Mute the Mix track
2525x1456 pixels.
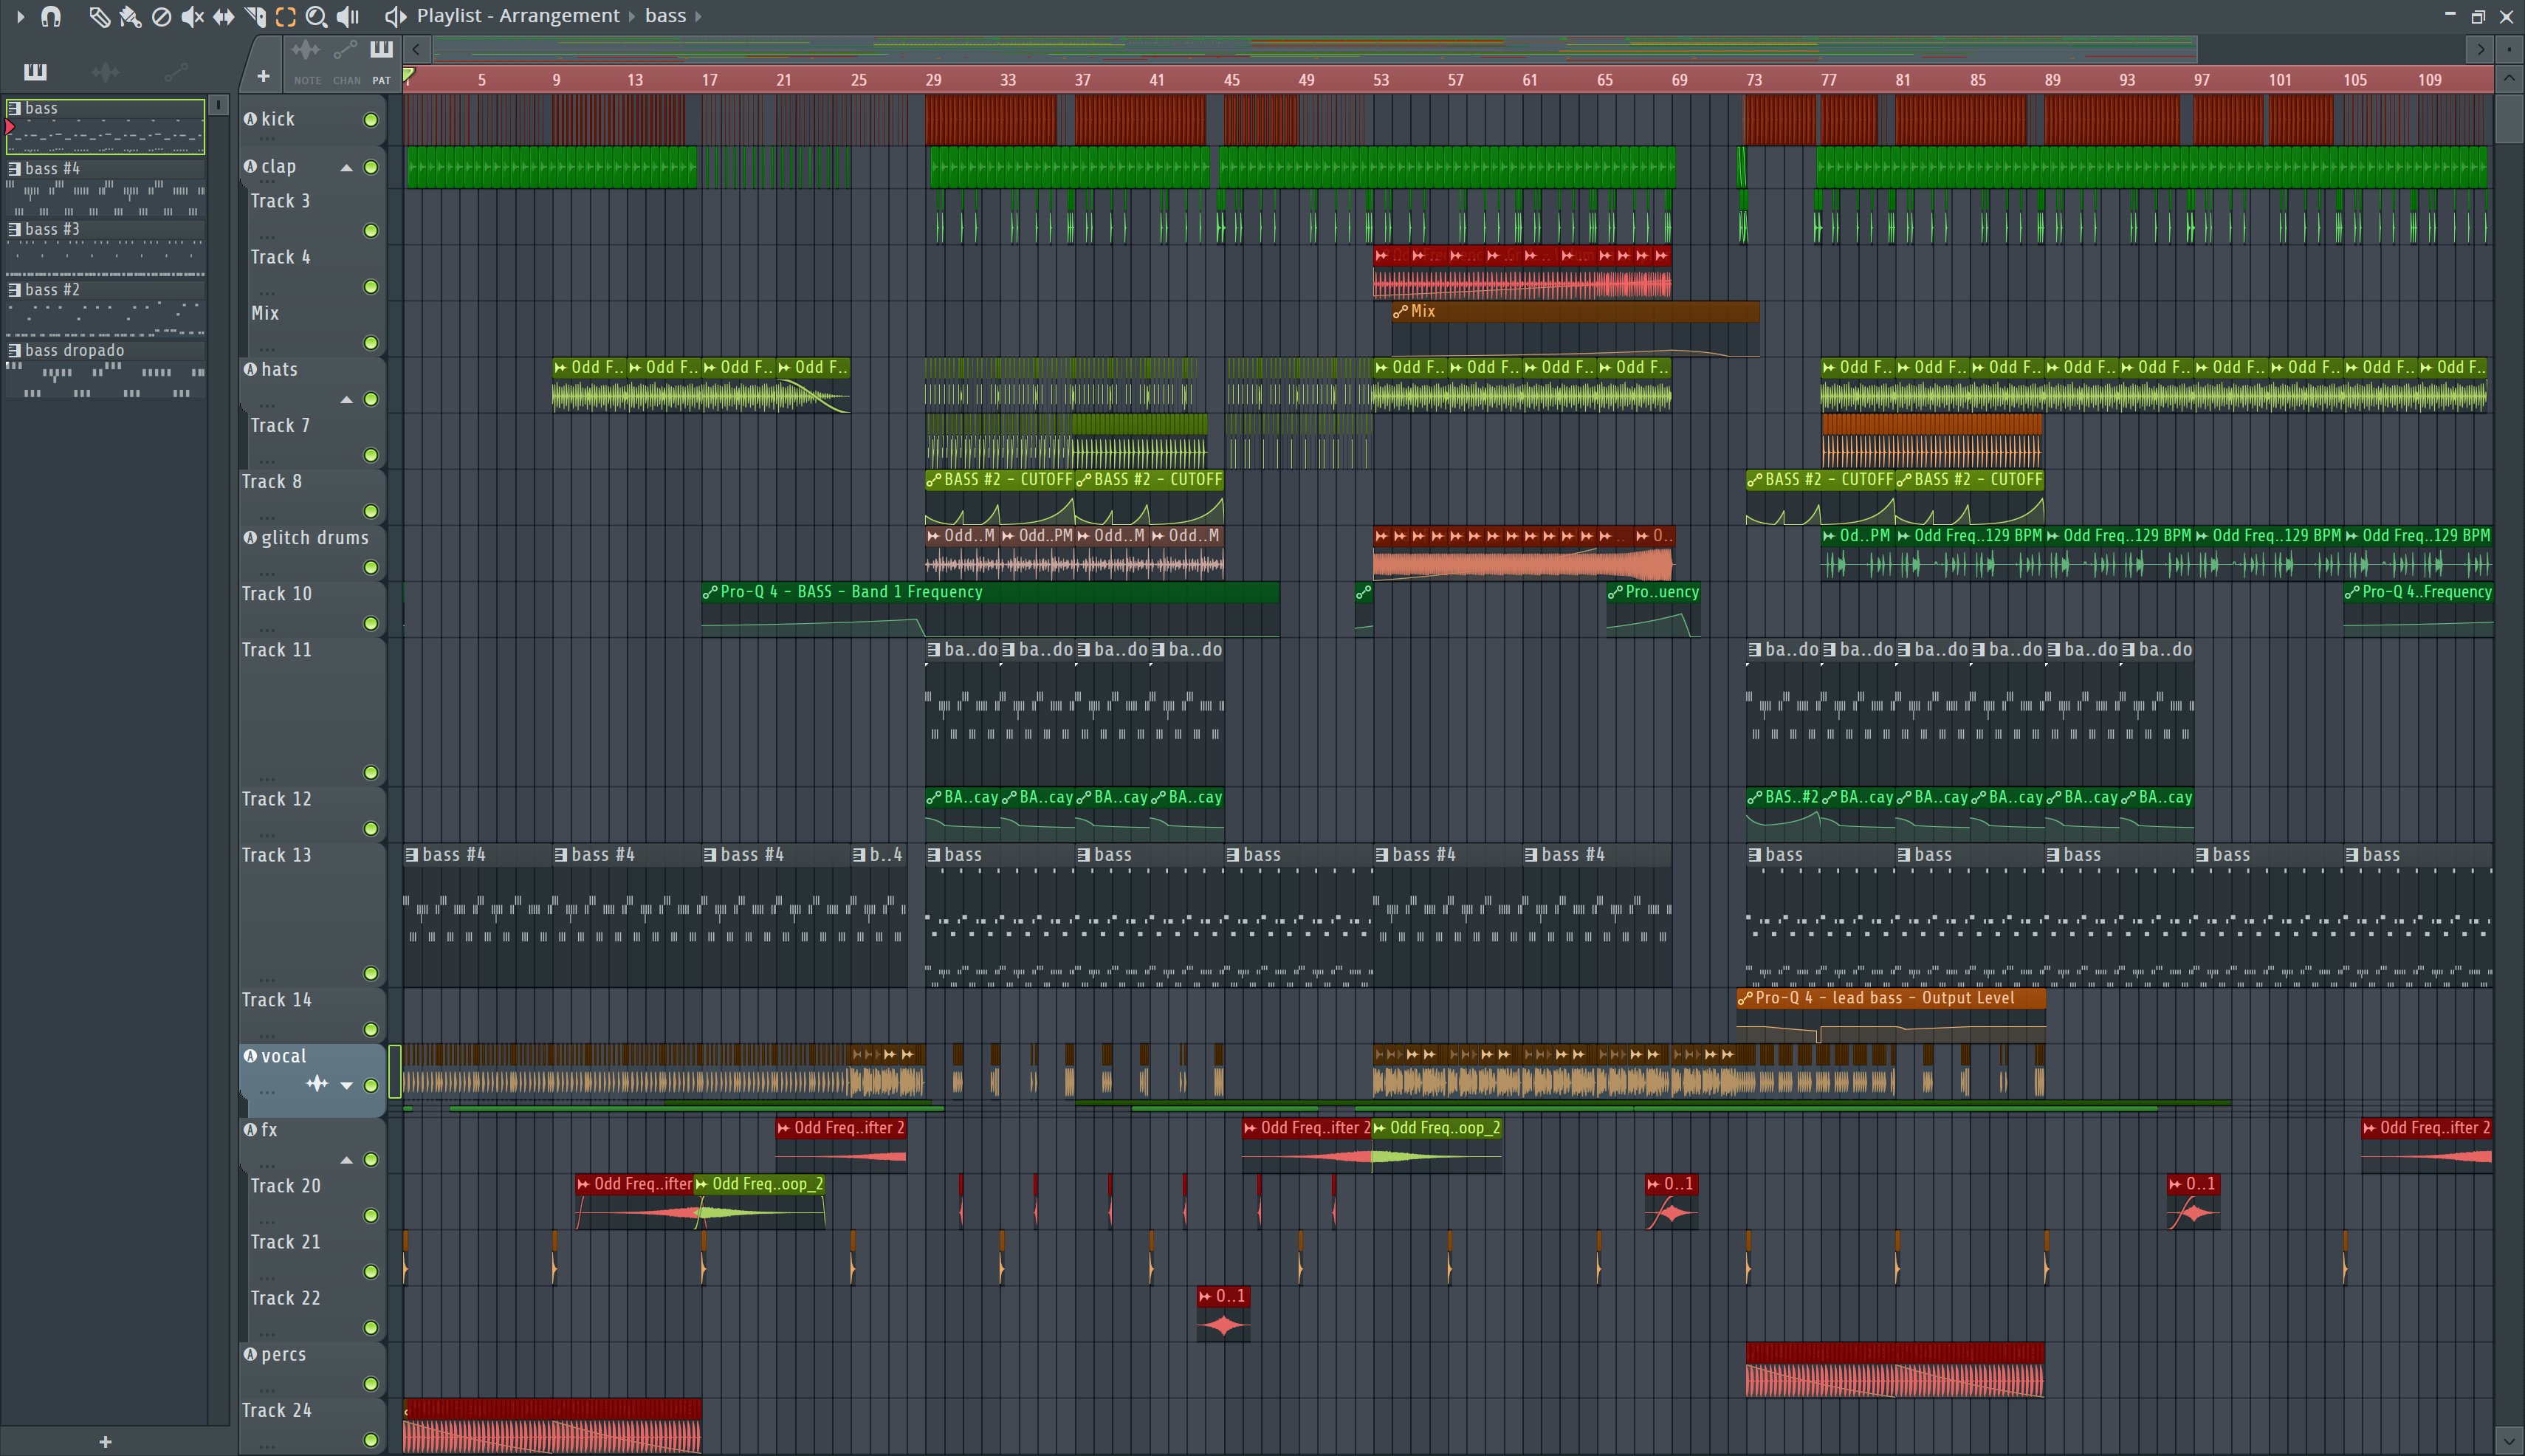[x=371, y=343]
